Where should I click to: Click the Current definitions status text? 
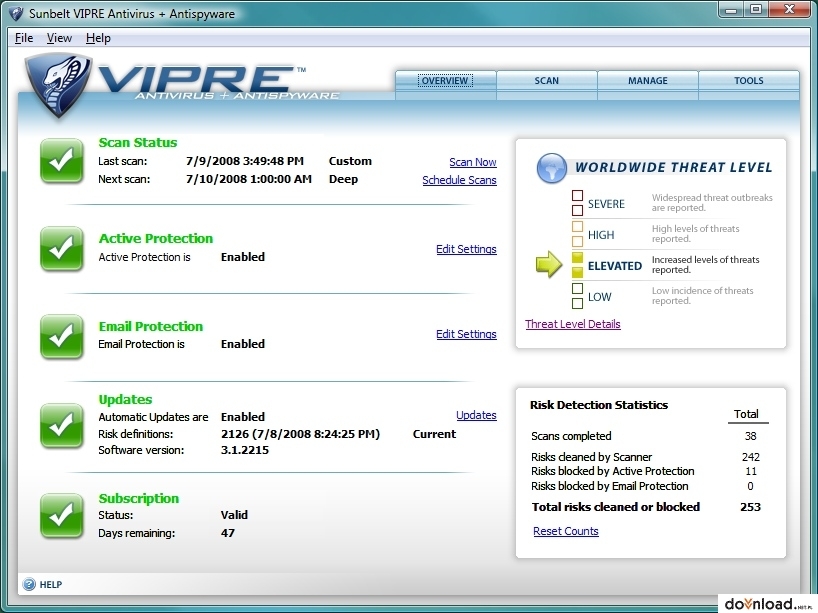[434, 434]
